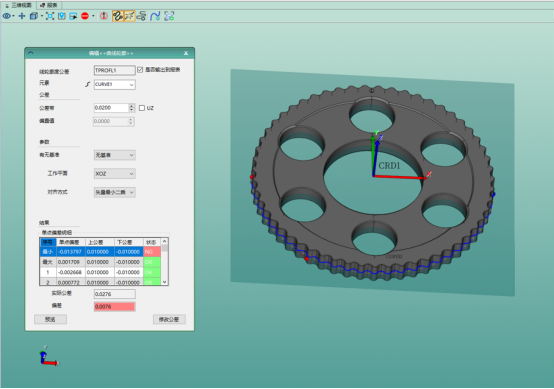Select the row 2 deviation 0.000772
The image size is (554, 389).
click(71, 282)
